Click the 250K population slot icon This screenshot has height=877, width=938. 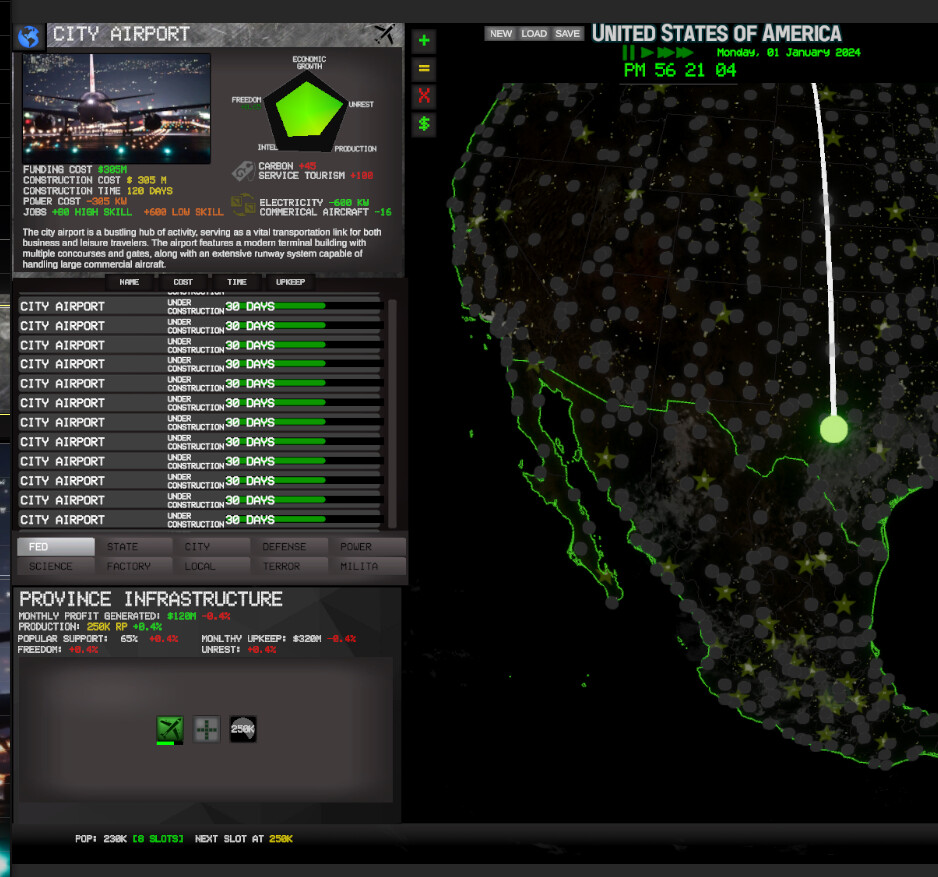(x=242, y=729)
